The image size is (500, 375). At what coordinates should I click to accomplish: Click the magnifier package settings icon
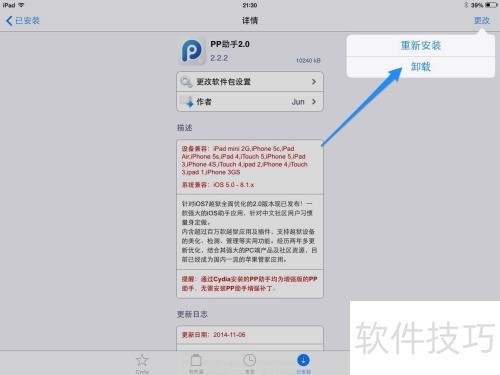coord(186,82)
